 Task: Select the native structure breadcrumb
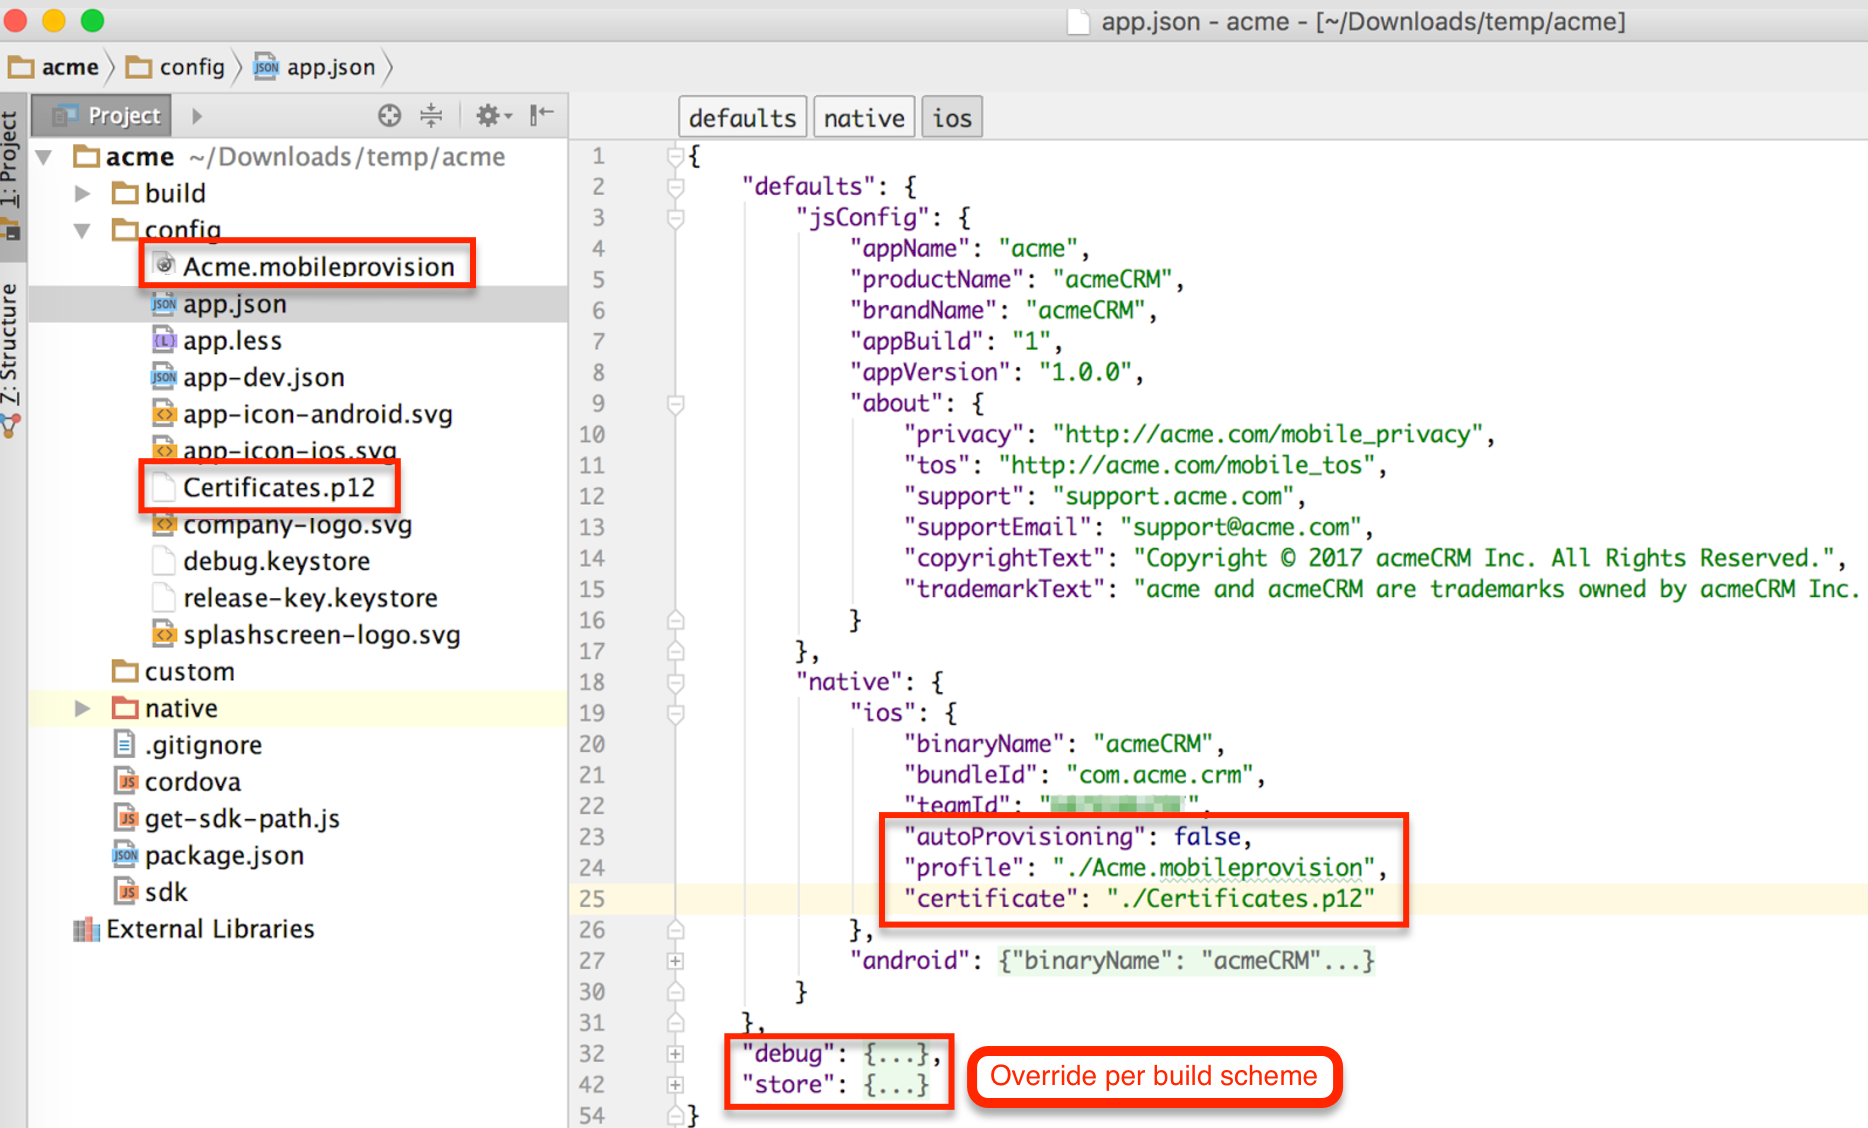(864, 118)
